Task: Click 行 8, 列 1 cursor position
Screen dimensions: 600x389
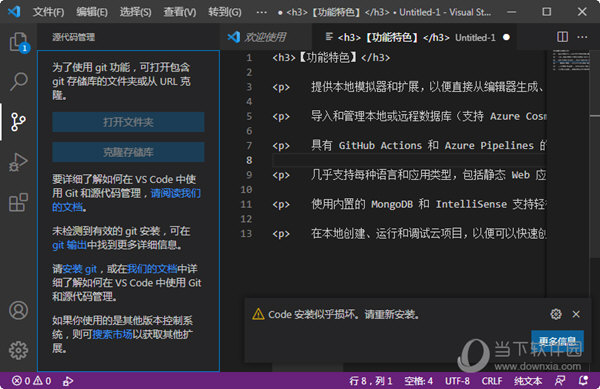Action: click(x=371, y=381)
